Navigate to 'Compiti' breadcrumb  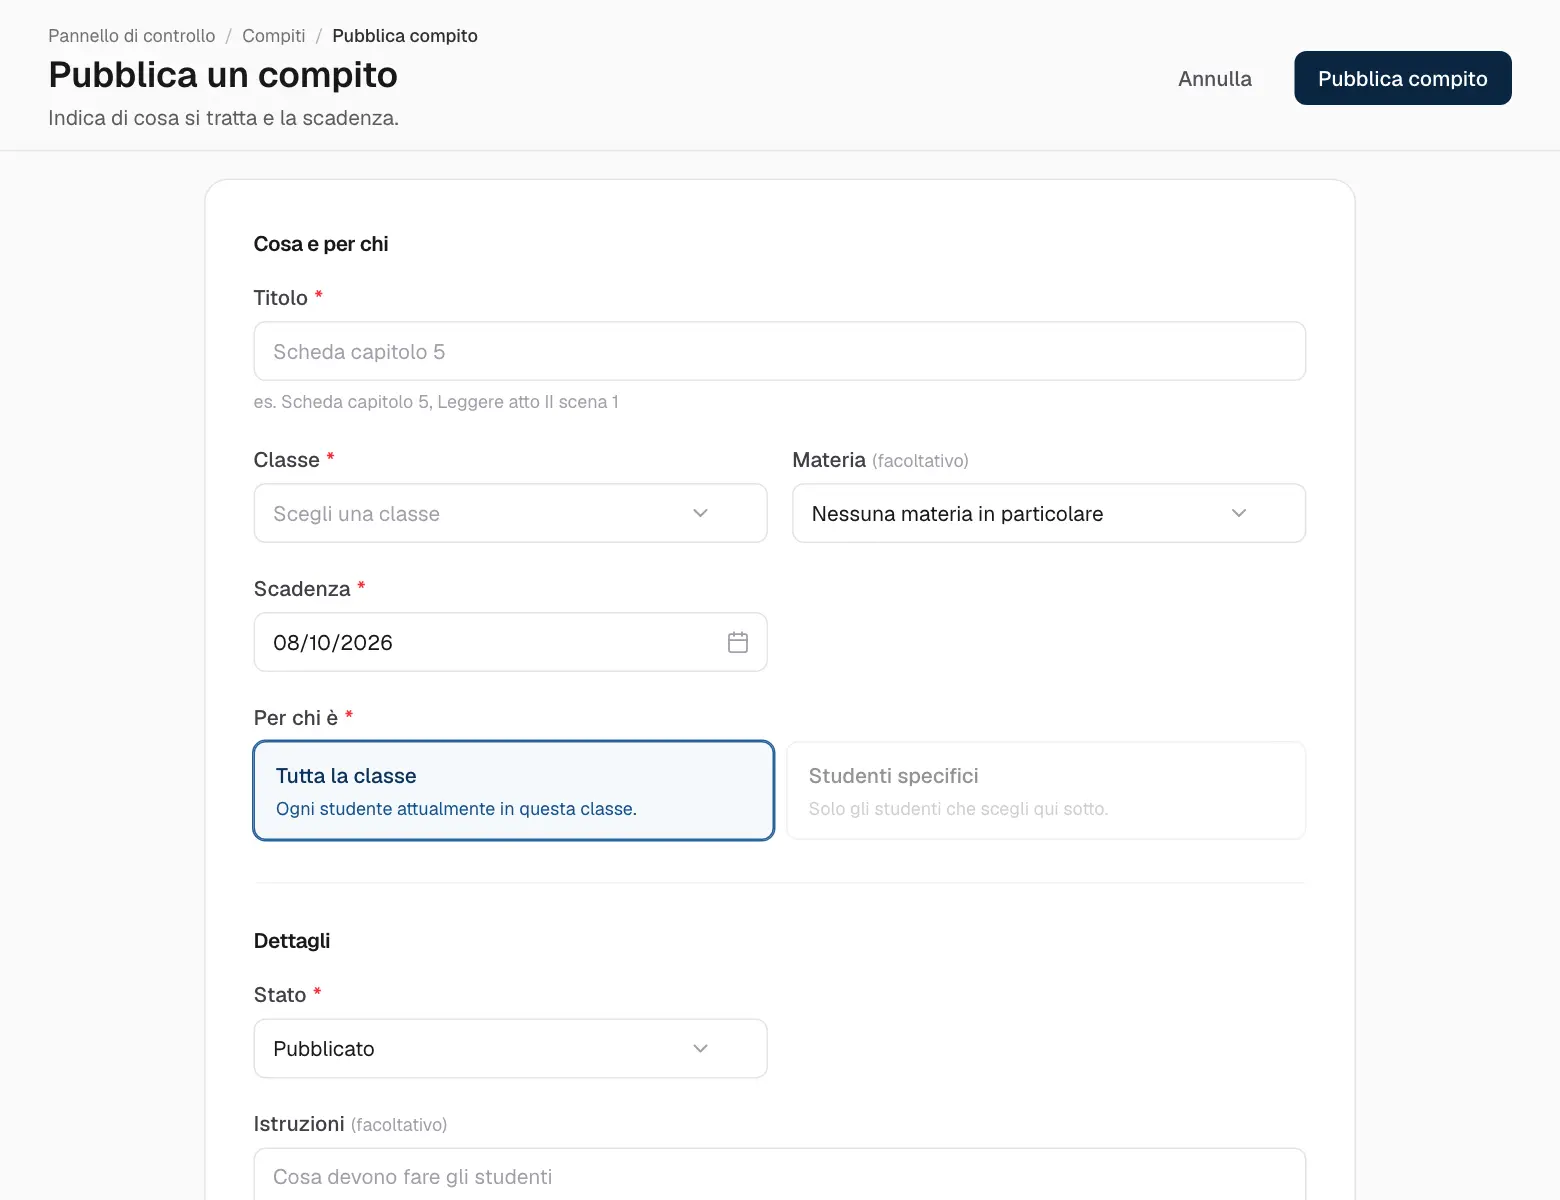pos(274,36)
